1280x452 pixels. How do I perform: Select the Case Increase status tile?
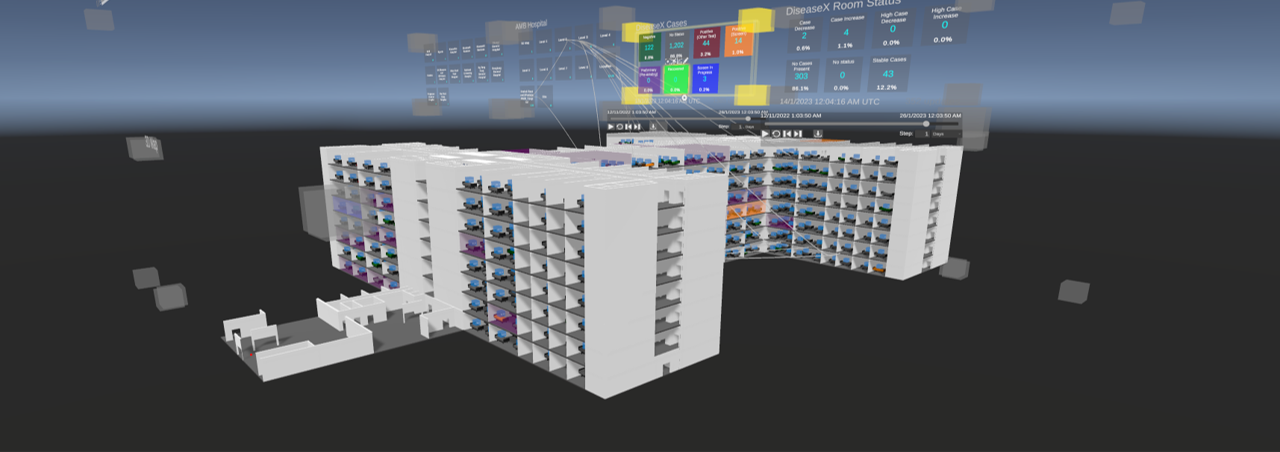tap(846, 34)
